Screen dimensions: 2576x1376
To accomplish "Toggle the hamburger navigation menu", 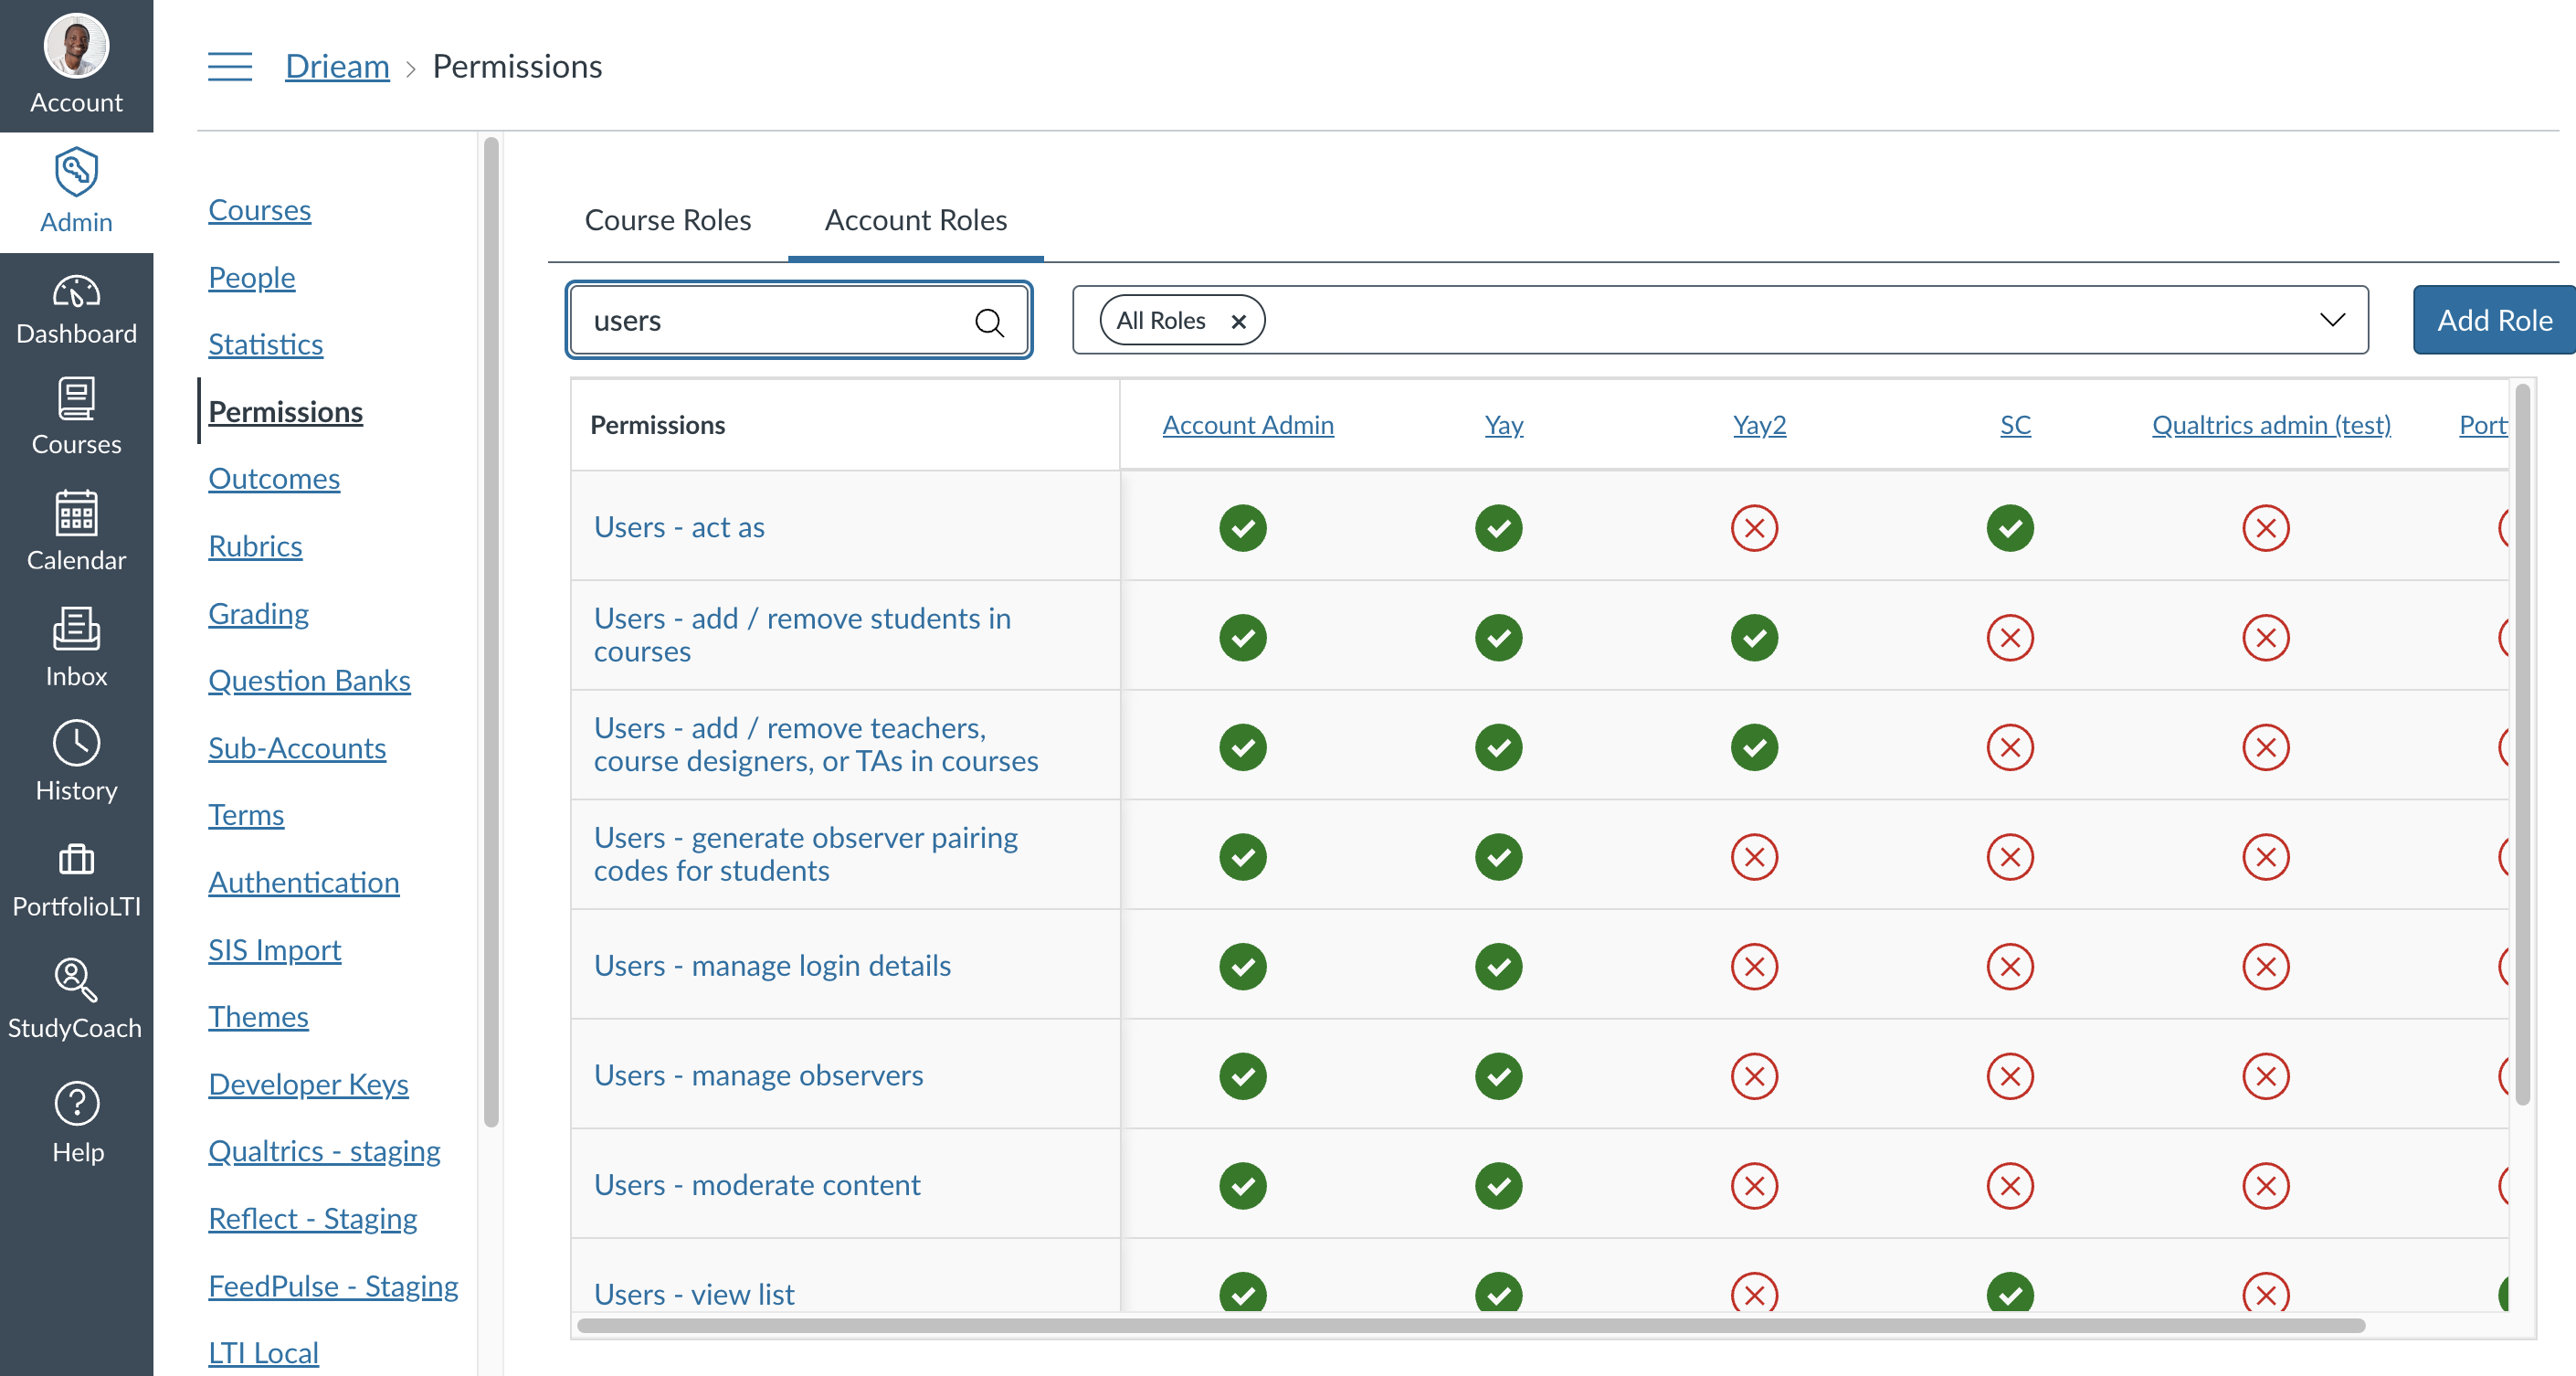I will (230, 67).
